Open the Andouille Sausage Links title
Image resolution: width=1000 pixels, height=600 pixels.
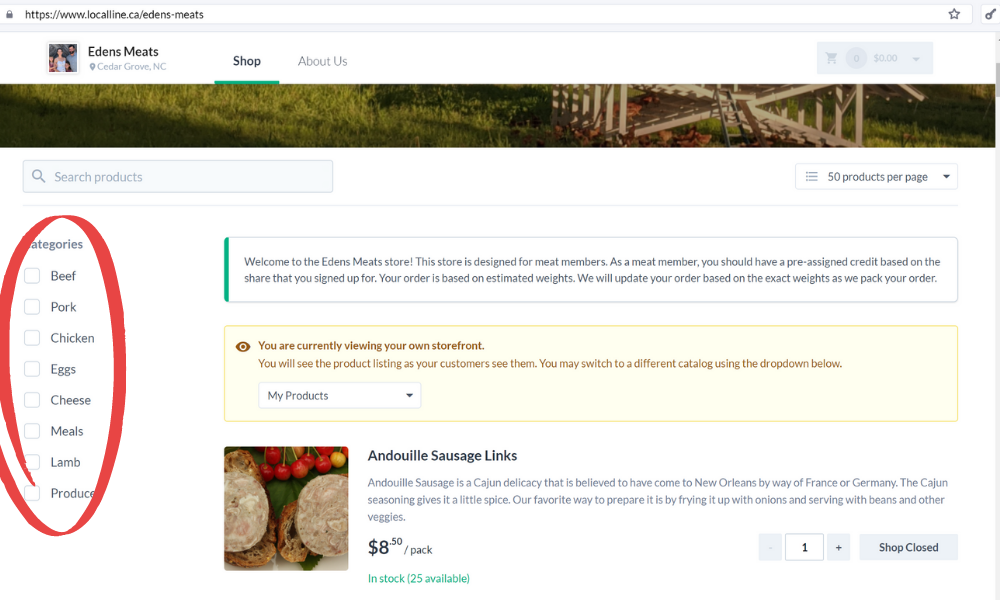pyautogui.click(x=442, y=455)
